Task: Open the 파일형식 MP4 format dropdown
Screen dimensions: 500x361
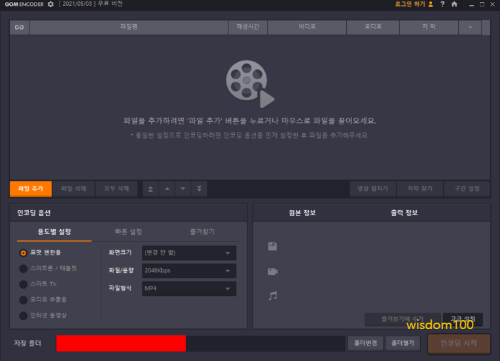Action: tap(189, 288)
